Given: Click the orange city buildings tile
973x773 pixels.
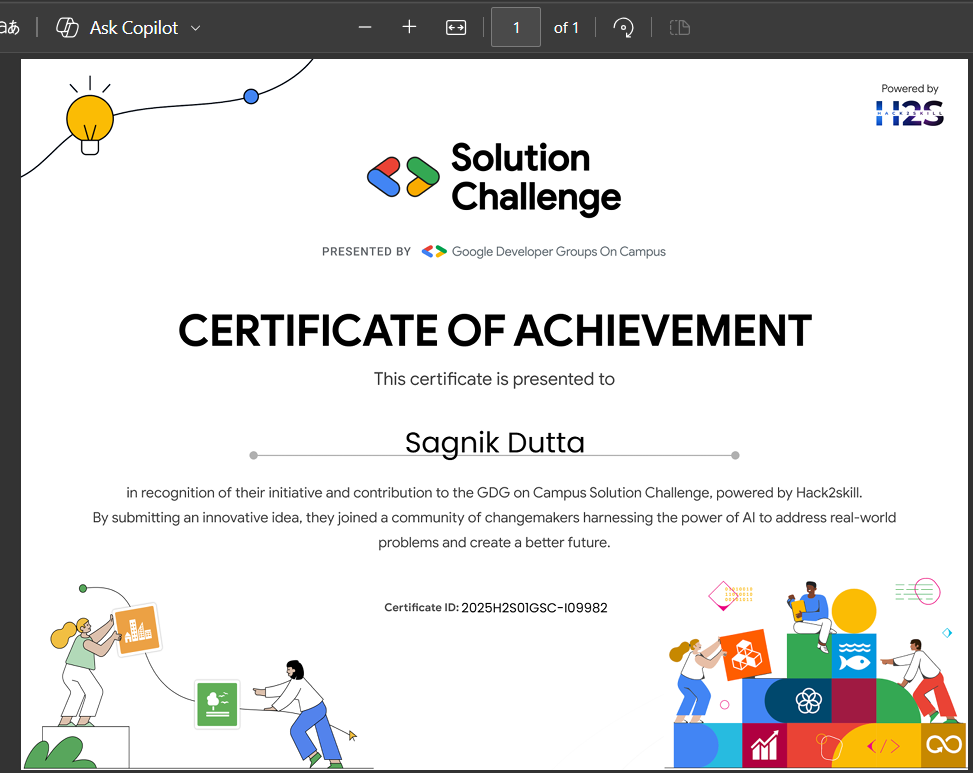Looking at the screenshot, I should (137, 630).
